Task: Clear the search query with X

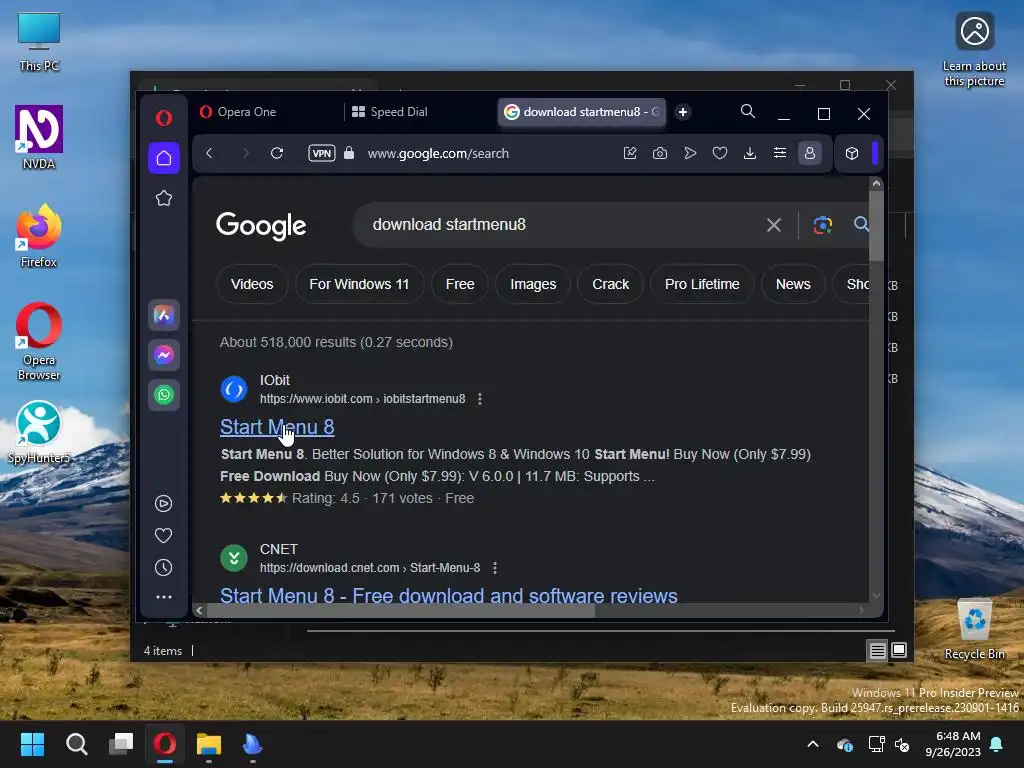Action: point(774,225)
